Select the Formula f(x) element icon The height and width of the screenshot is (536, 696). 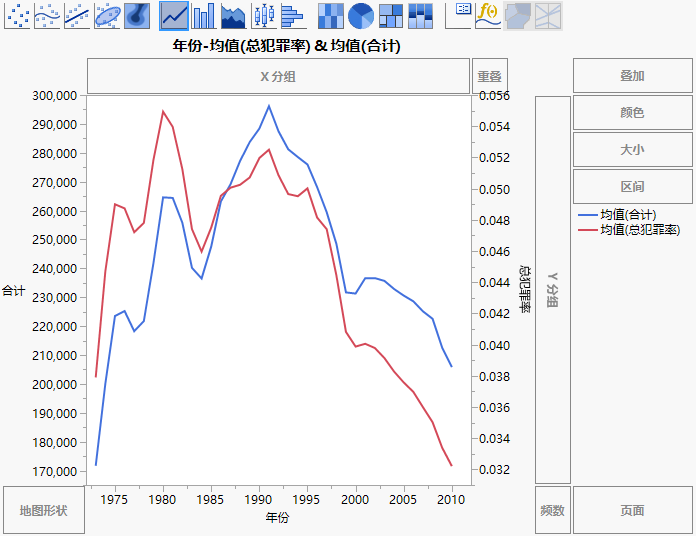[x=488, y=15]
